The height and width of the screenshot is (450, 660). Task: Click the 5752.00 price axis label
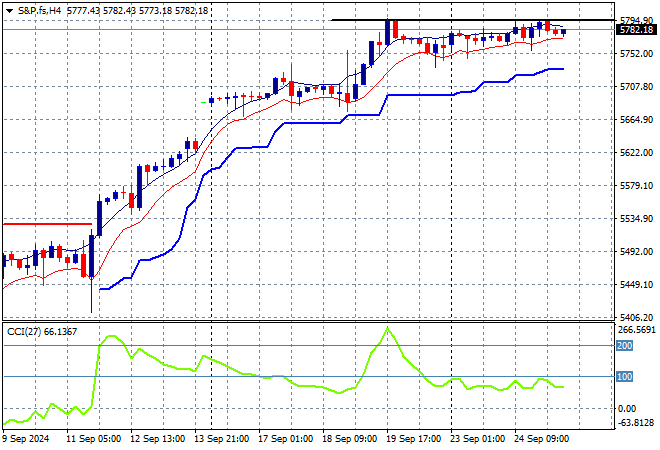click(x=636, y=54)
